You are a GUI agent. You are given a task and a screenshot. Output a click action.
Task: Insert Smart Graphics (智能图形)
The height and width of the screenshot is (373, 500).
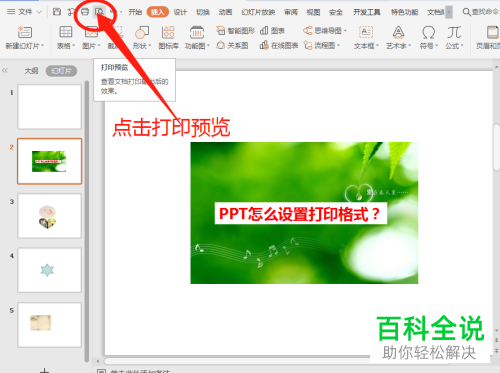pos(235,31)
